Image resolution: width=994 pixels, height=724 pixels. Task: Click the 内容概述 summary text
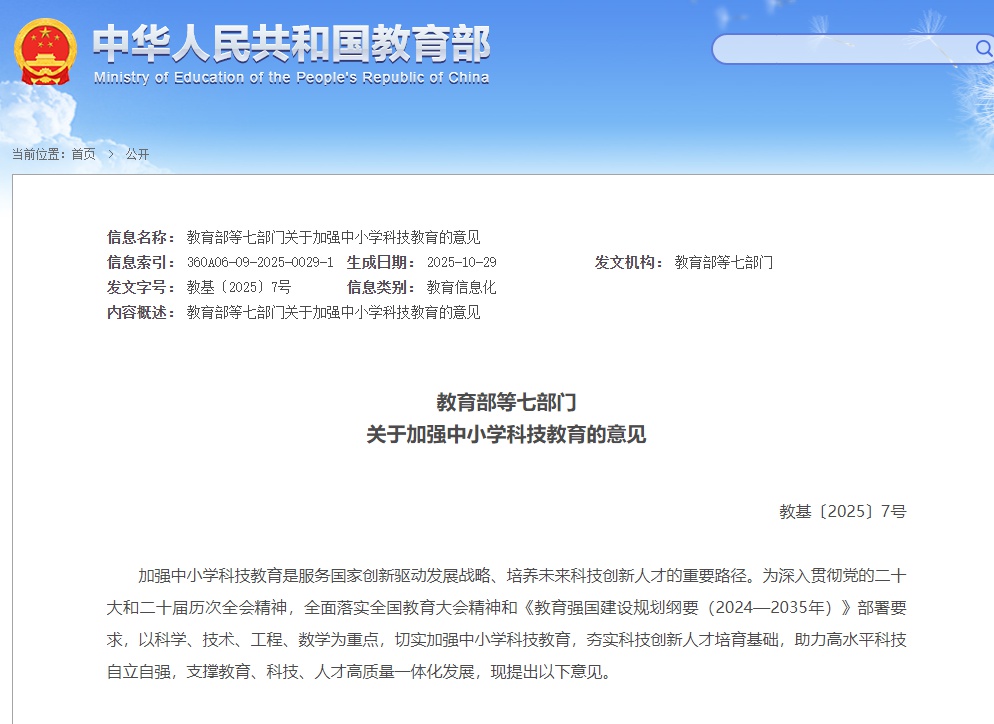[333, 312]
